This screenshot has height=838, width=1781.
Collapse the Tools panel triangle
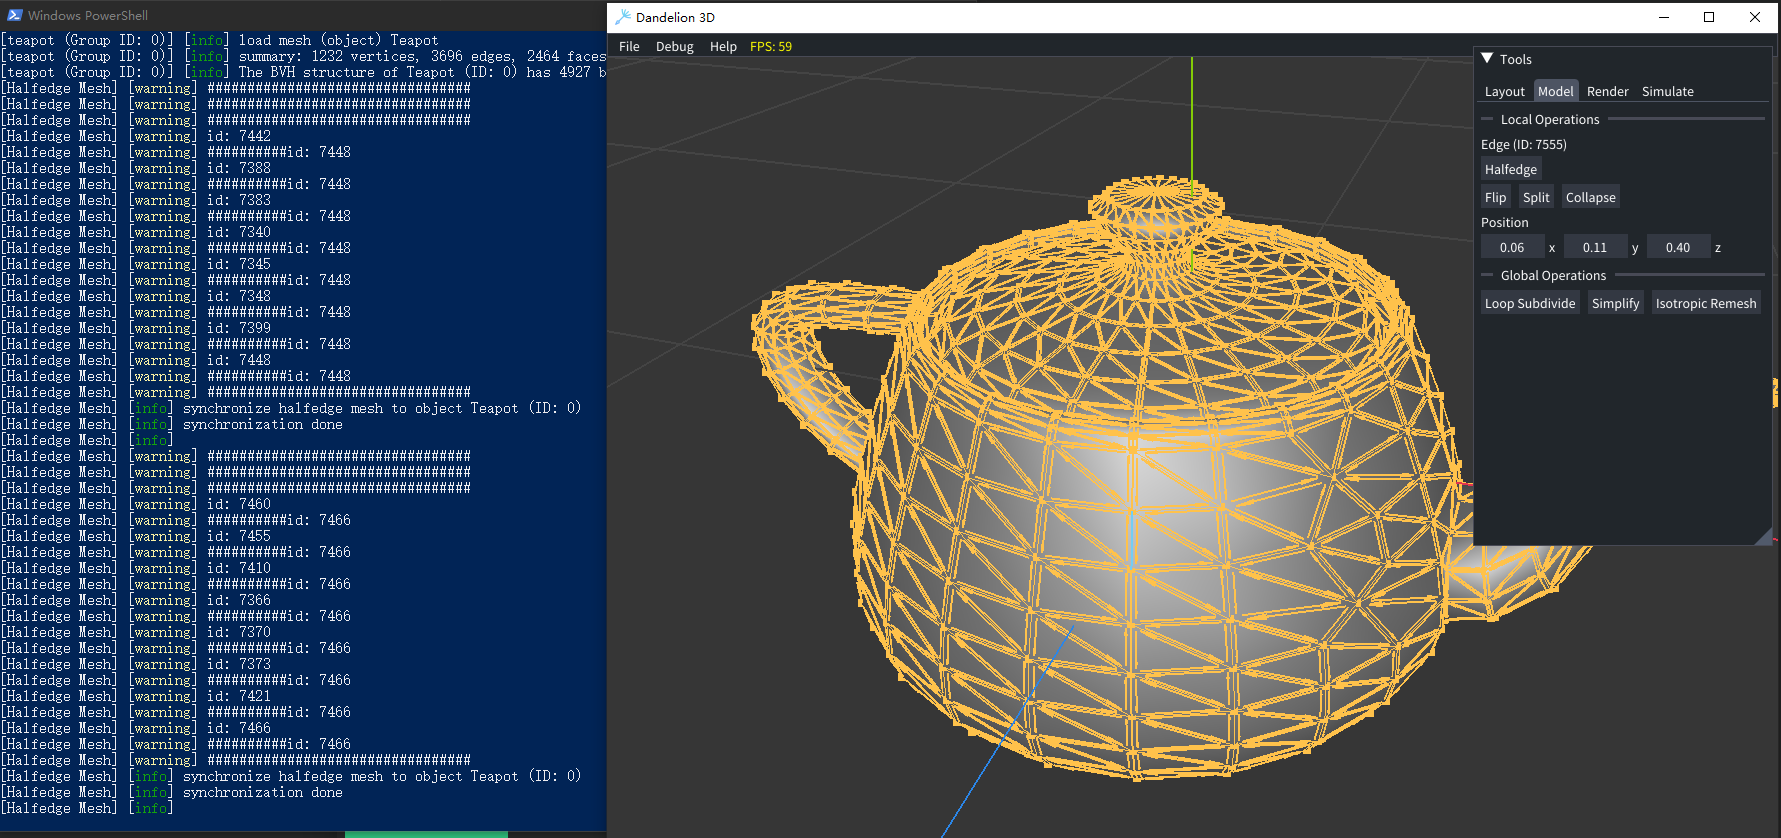(x=1487, y=59)
